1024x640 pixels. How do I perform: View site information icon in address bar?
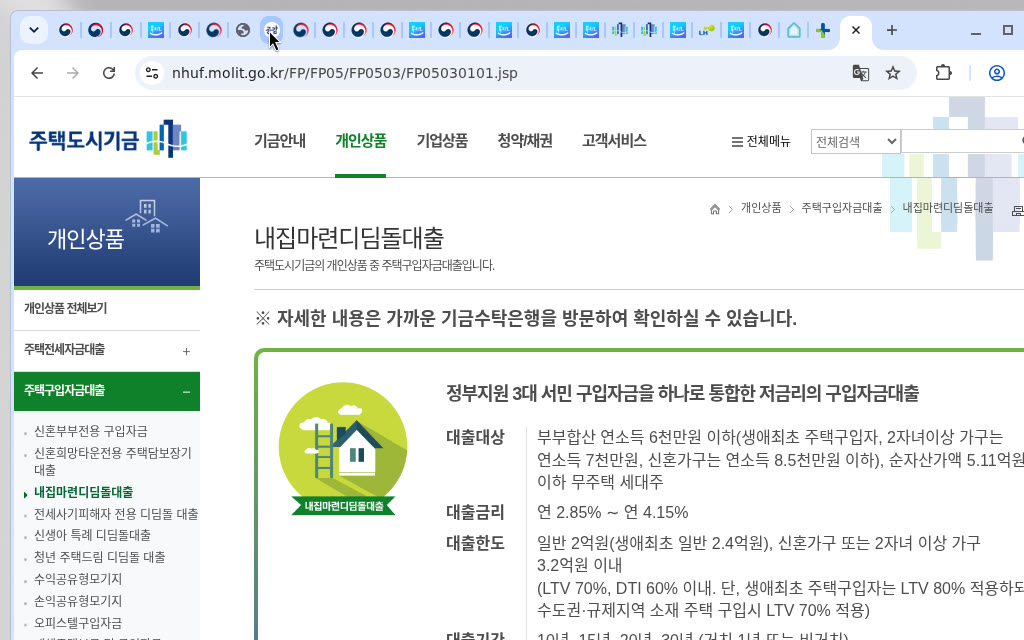[x=152, y=73]
